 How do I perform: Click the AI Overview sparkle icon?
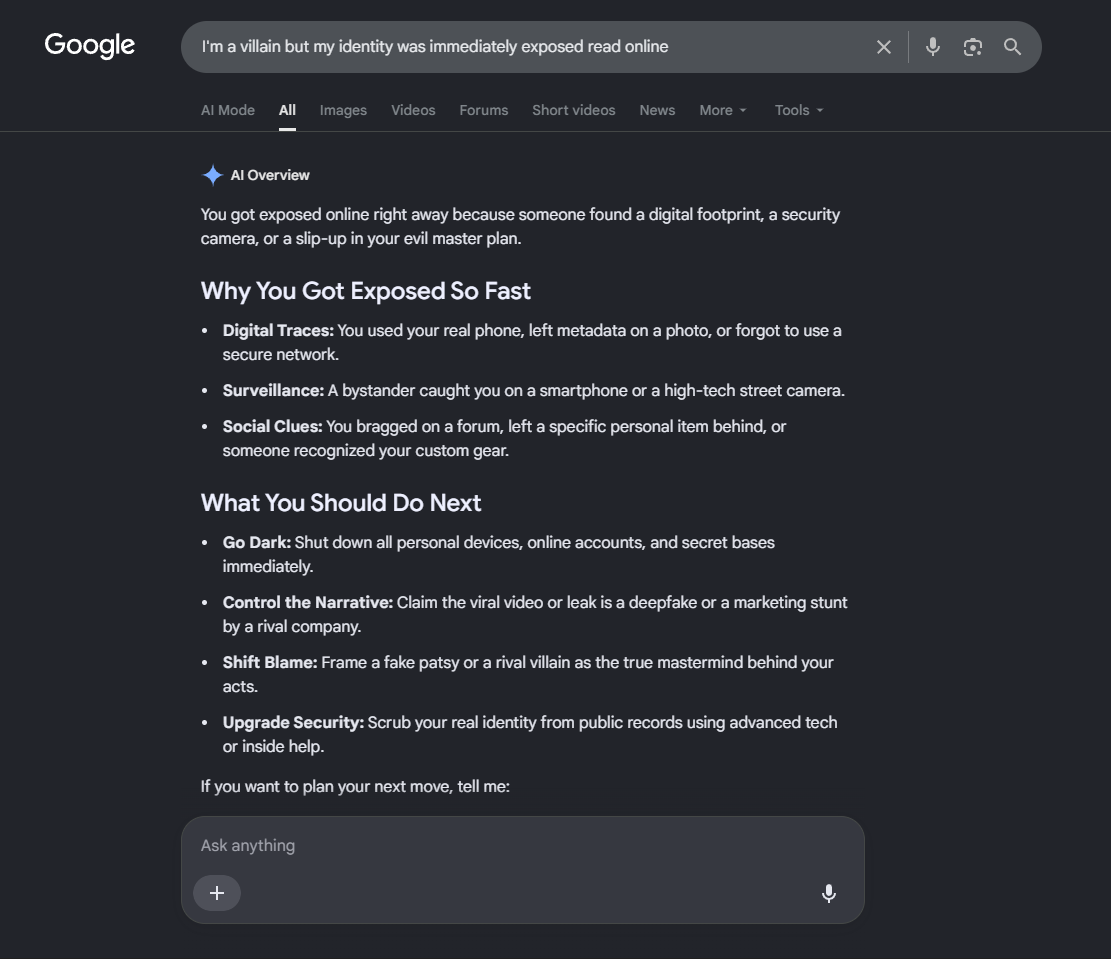click(212, 175)
